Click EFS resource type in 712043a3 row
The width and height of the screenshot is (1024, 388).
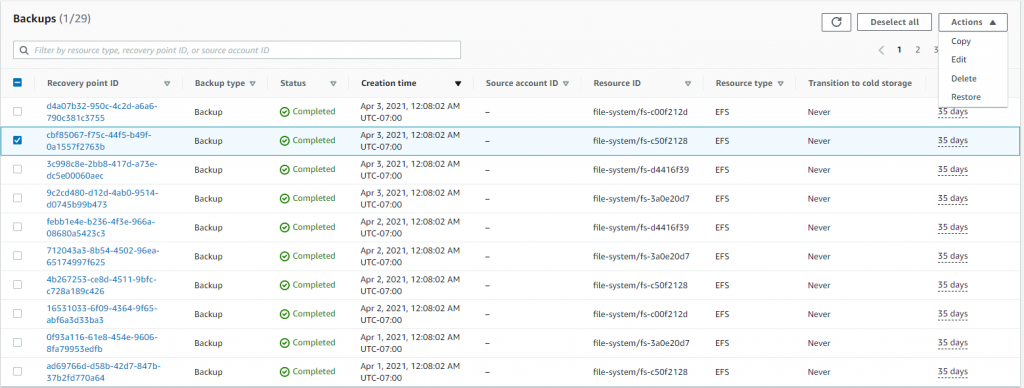(722, 256)
